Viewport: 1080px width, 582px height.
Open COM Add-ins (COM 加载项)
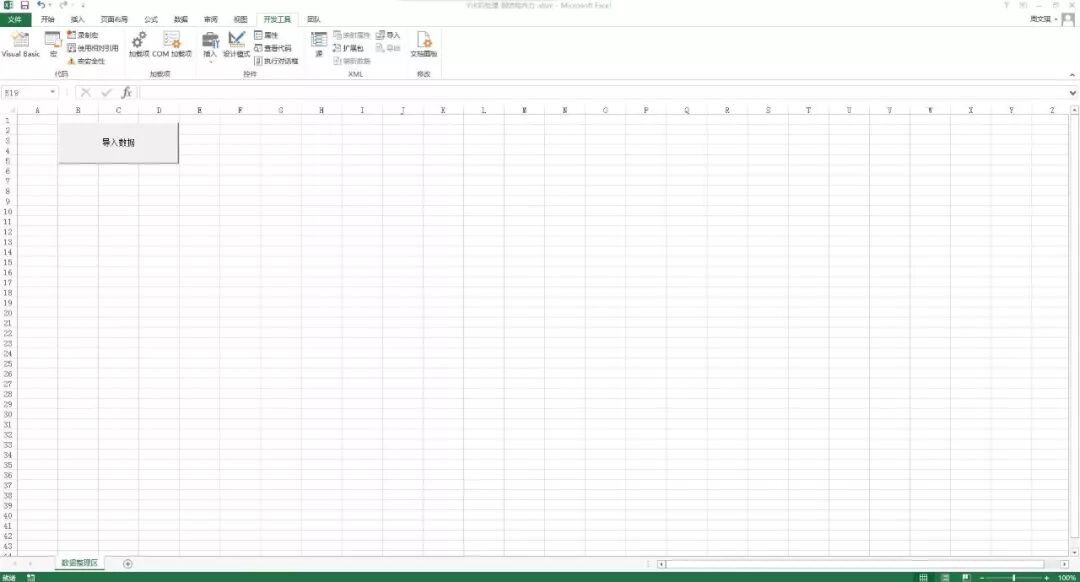tap(172, 44)
